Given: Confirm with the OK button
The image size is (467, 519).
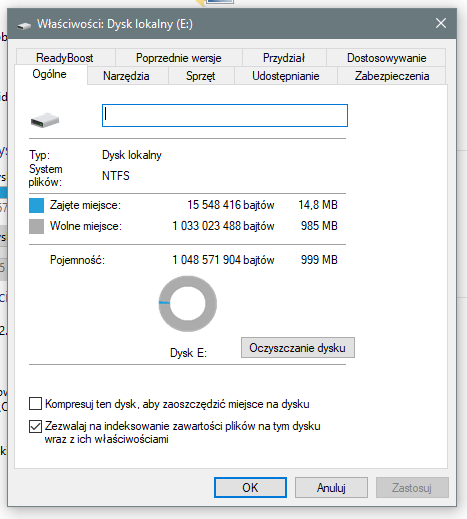Looking at the screenshot, I should tap(250, 488).
